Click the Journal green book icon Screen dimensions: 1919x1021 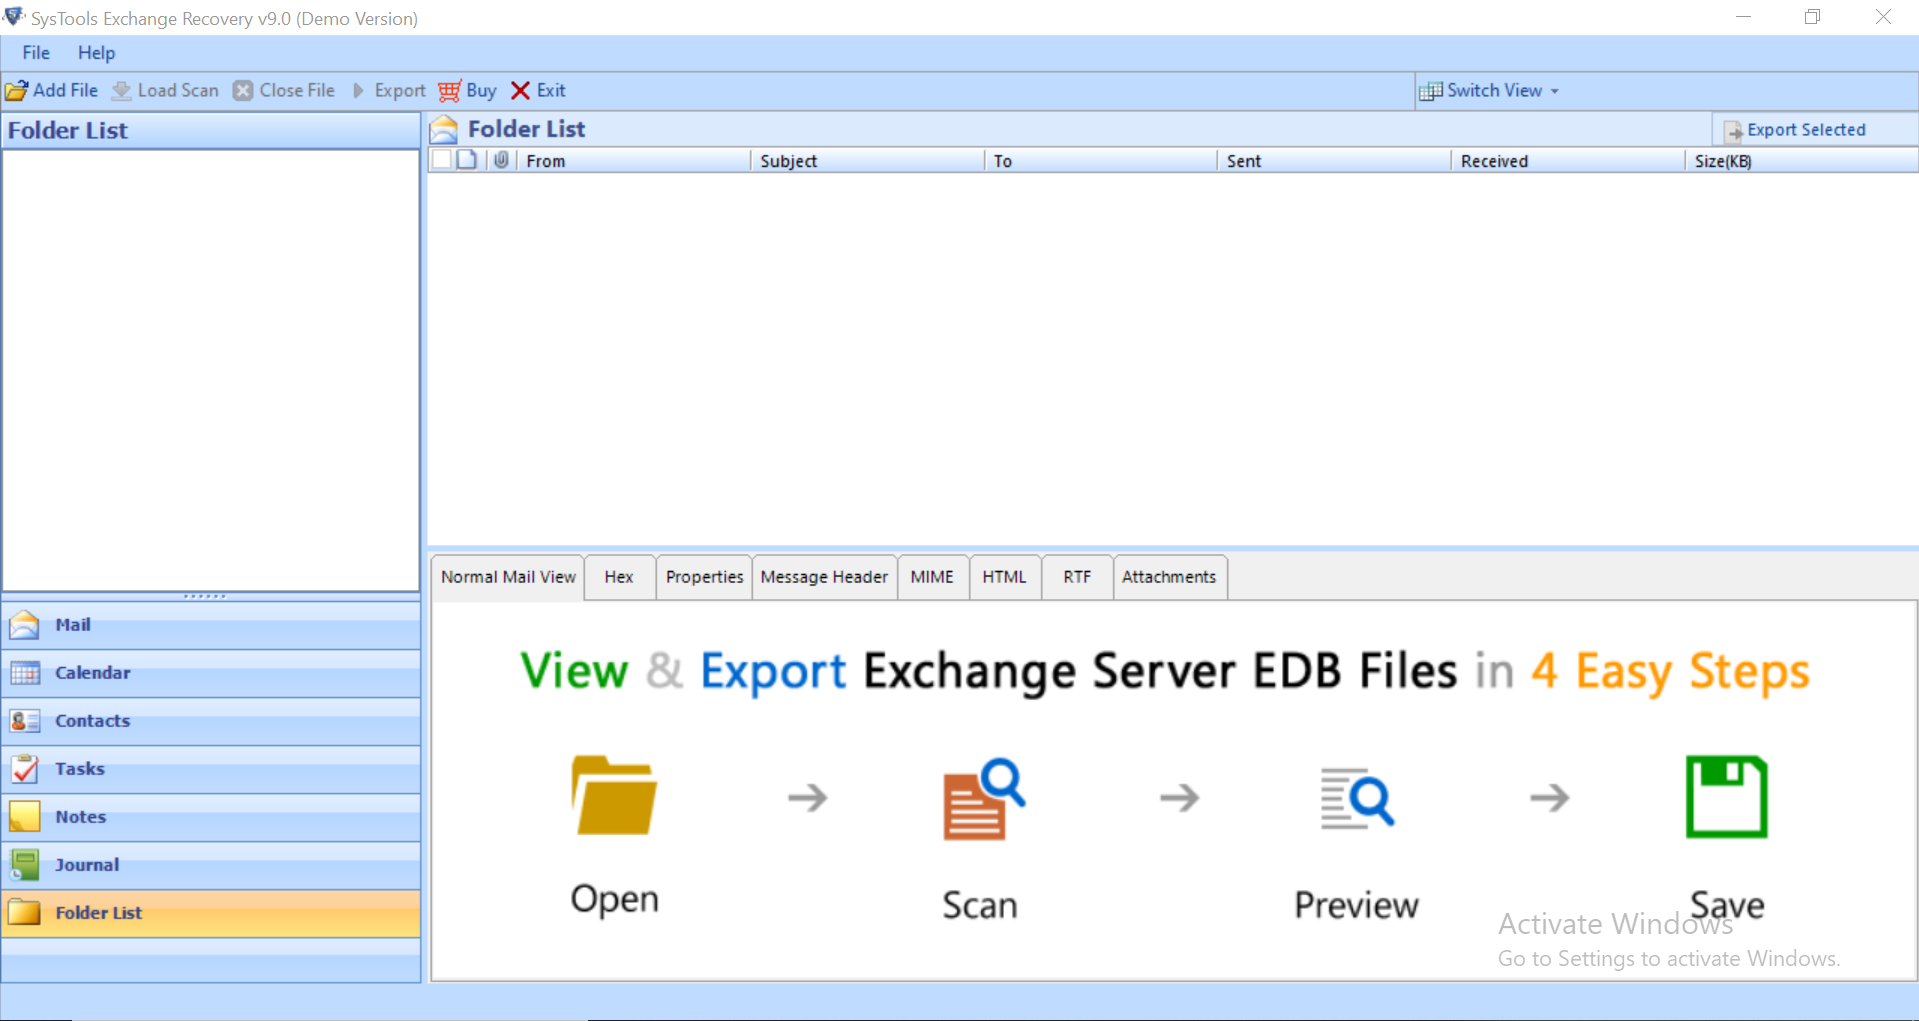click(25, 865)
